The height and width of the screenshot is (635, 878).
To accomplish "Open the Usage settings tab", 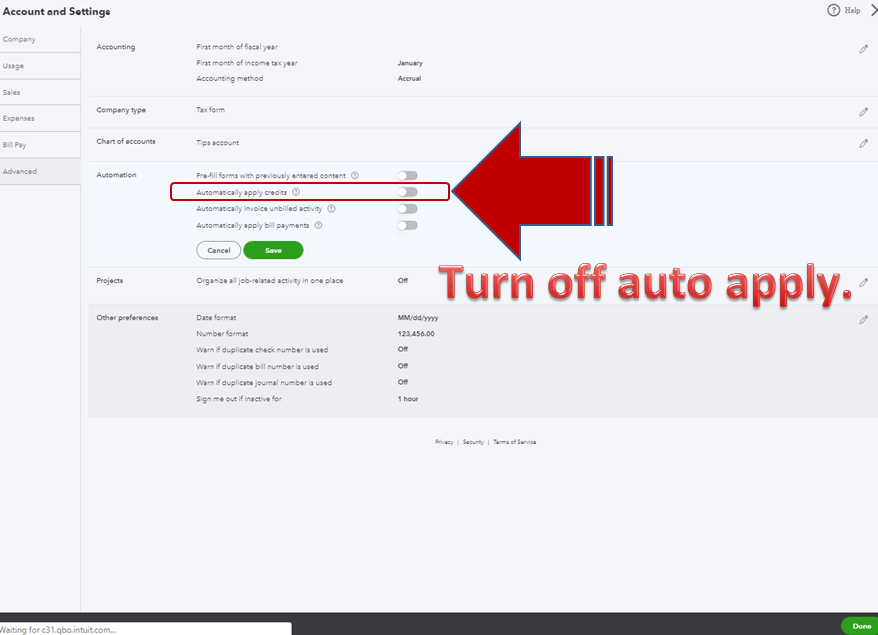I will [40, 66].
